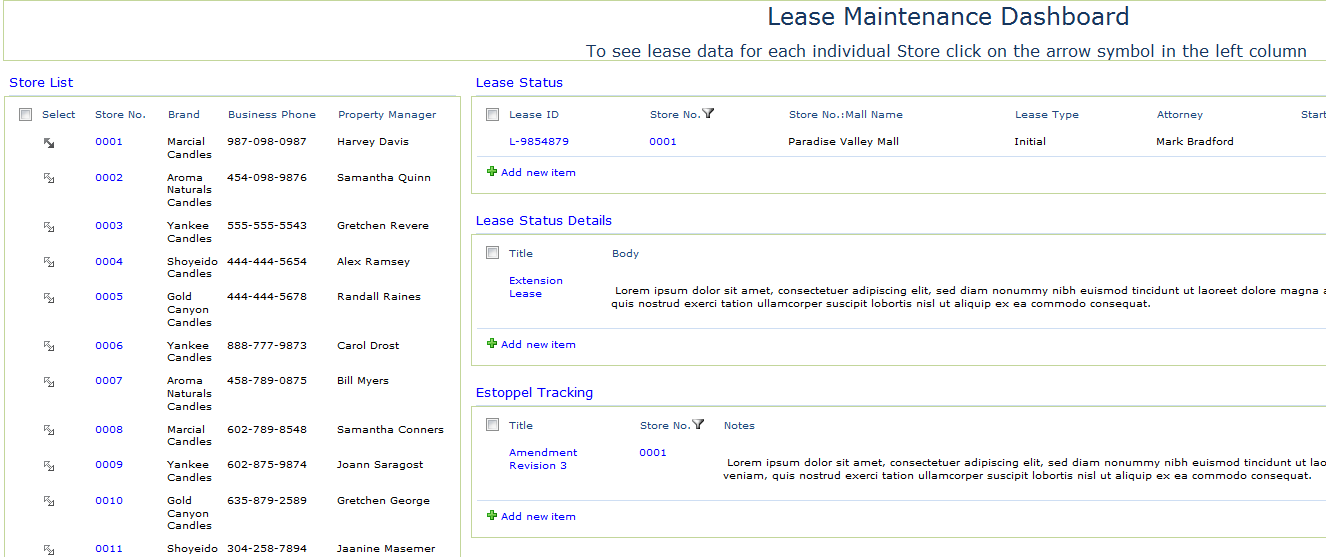Click the arrow icon for store 0001
The image size is (1326, 557).
(x=49, y=143)
